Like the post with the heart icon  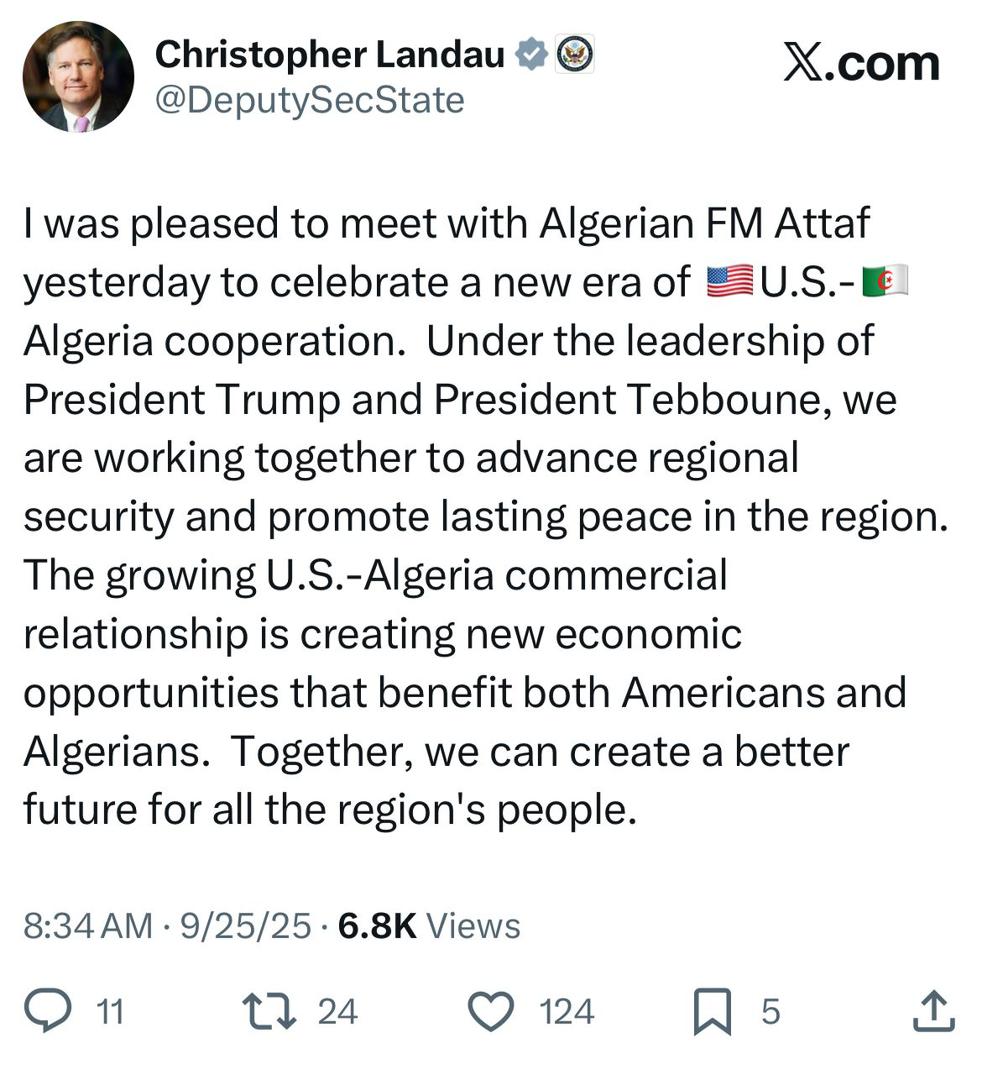coord(491,1012)
